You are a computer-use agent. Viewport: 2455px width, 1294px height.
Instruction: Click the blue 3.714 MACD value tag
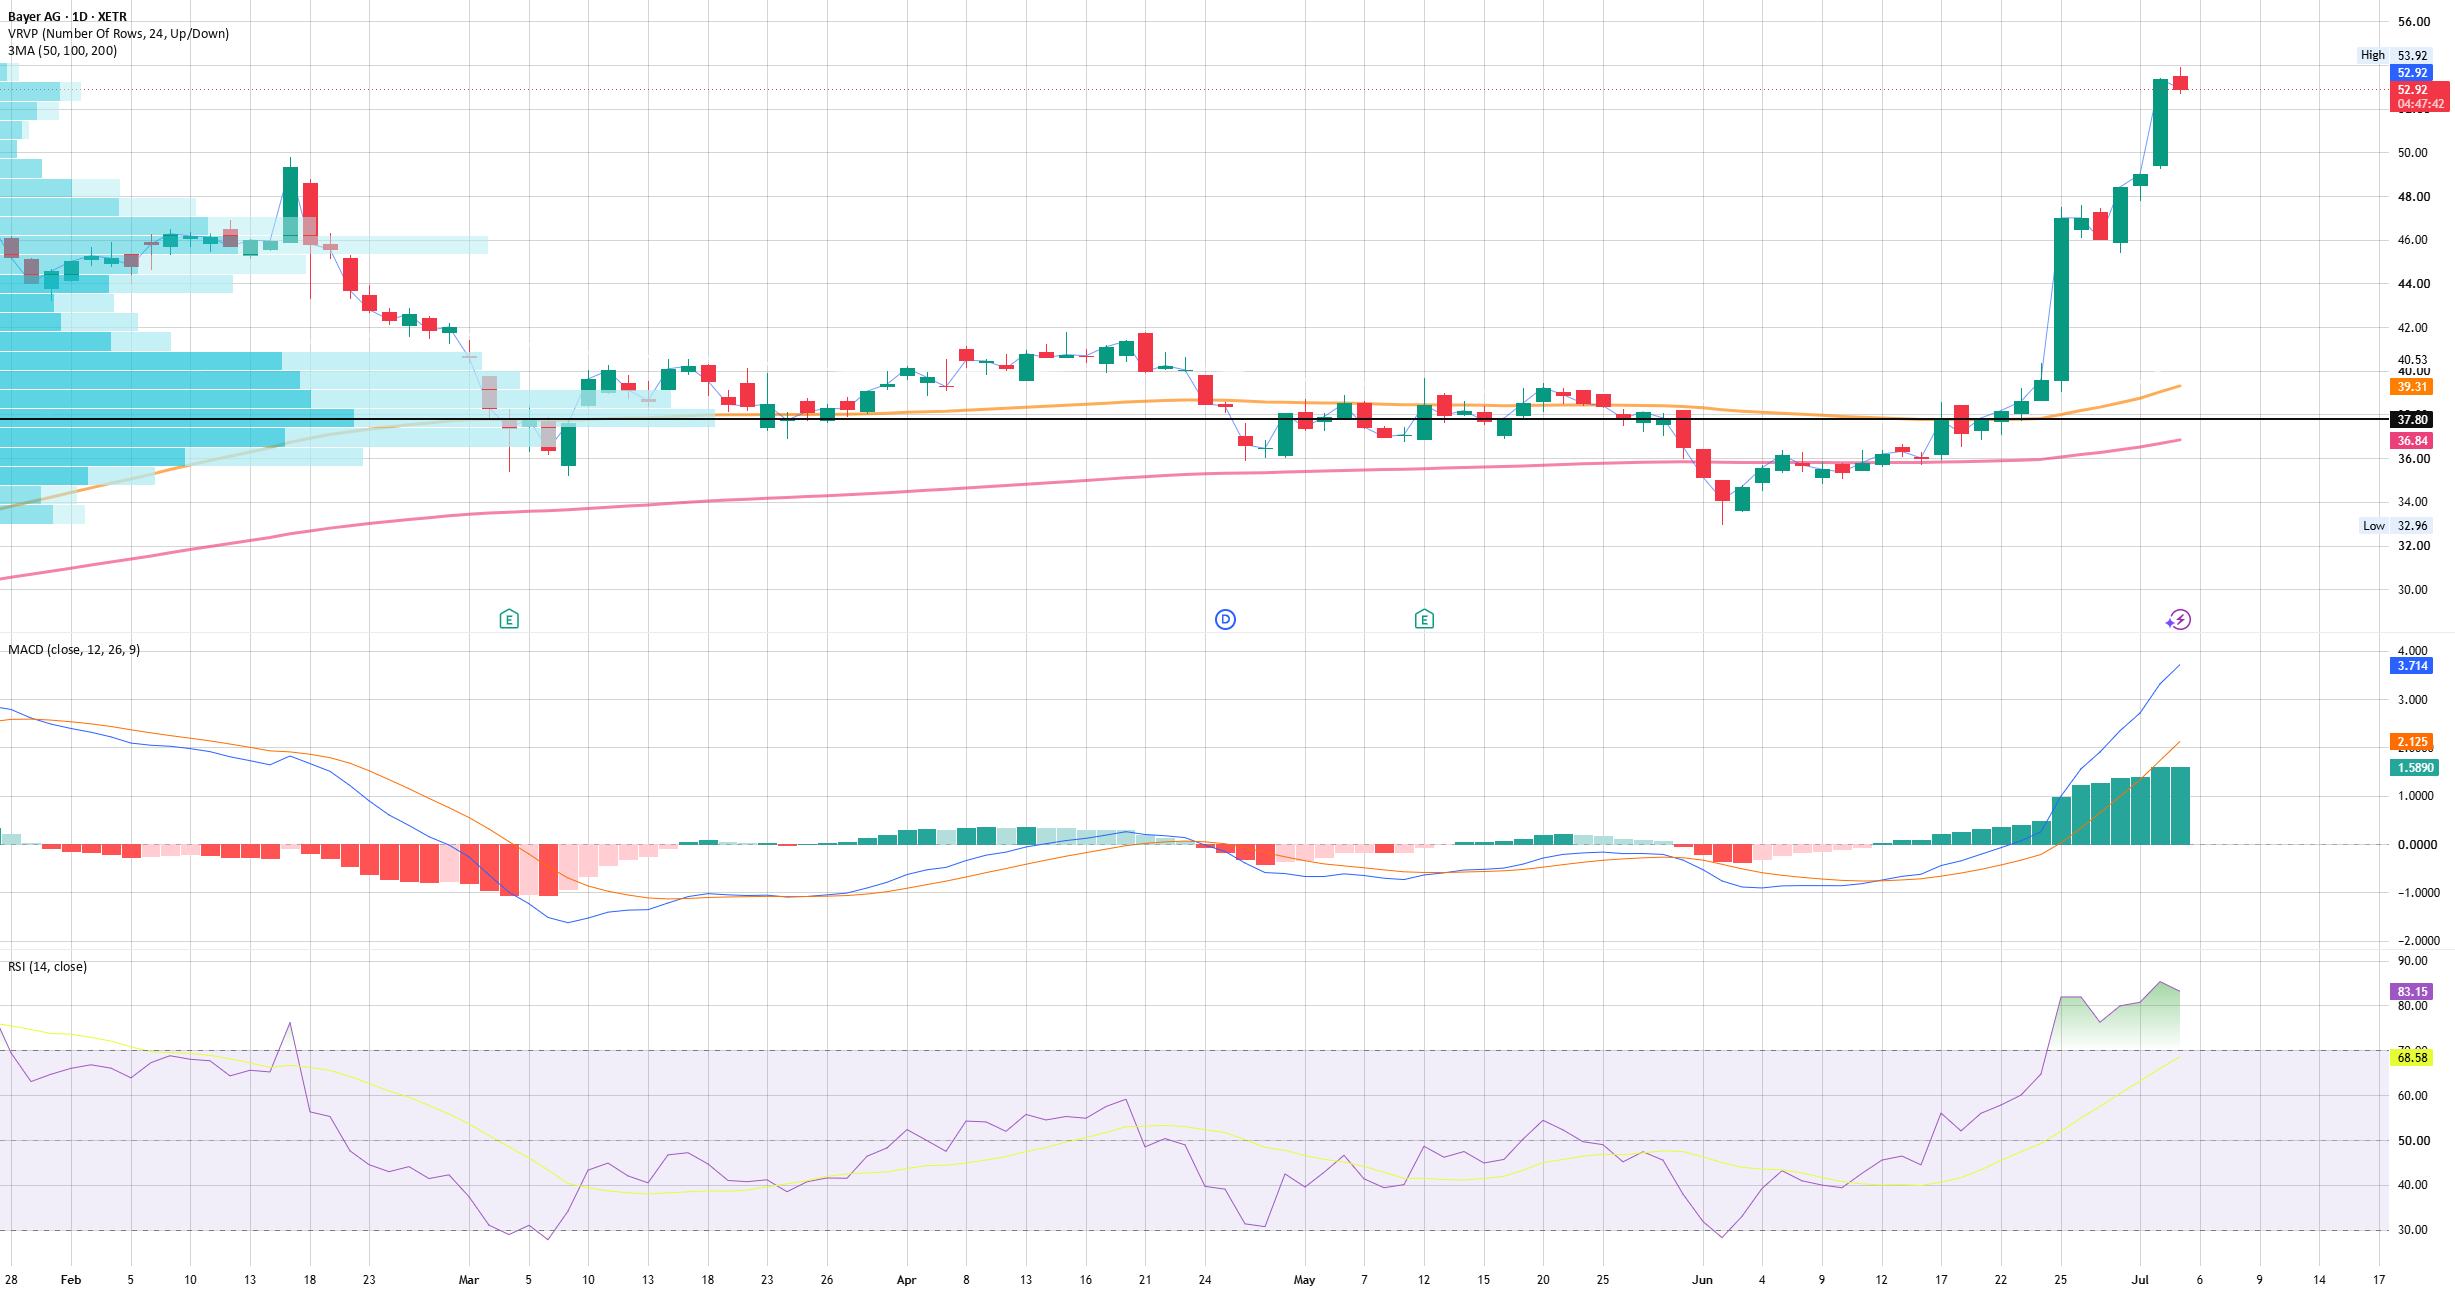tap(2411, 666)
